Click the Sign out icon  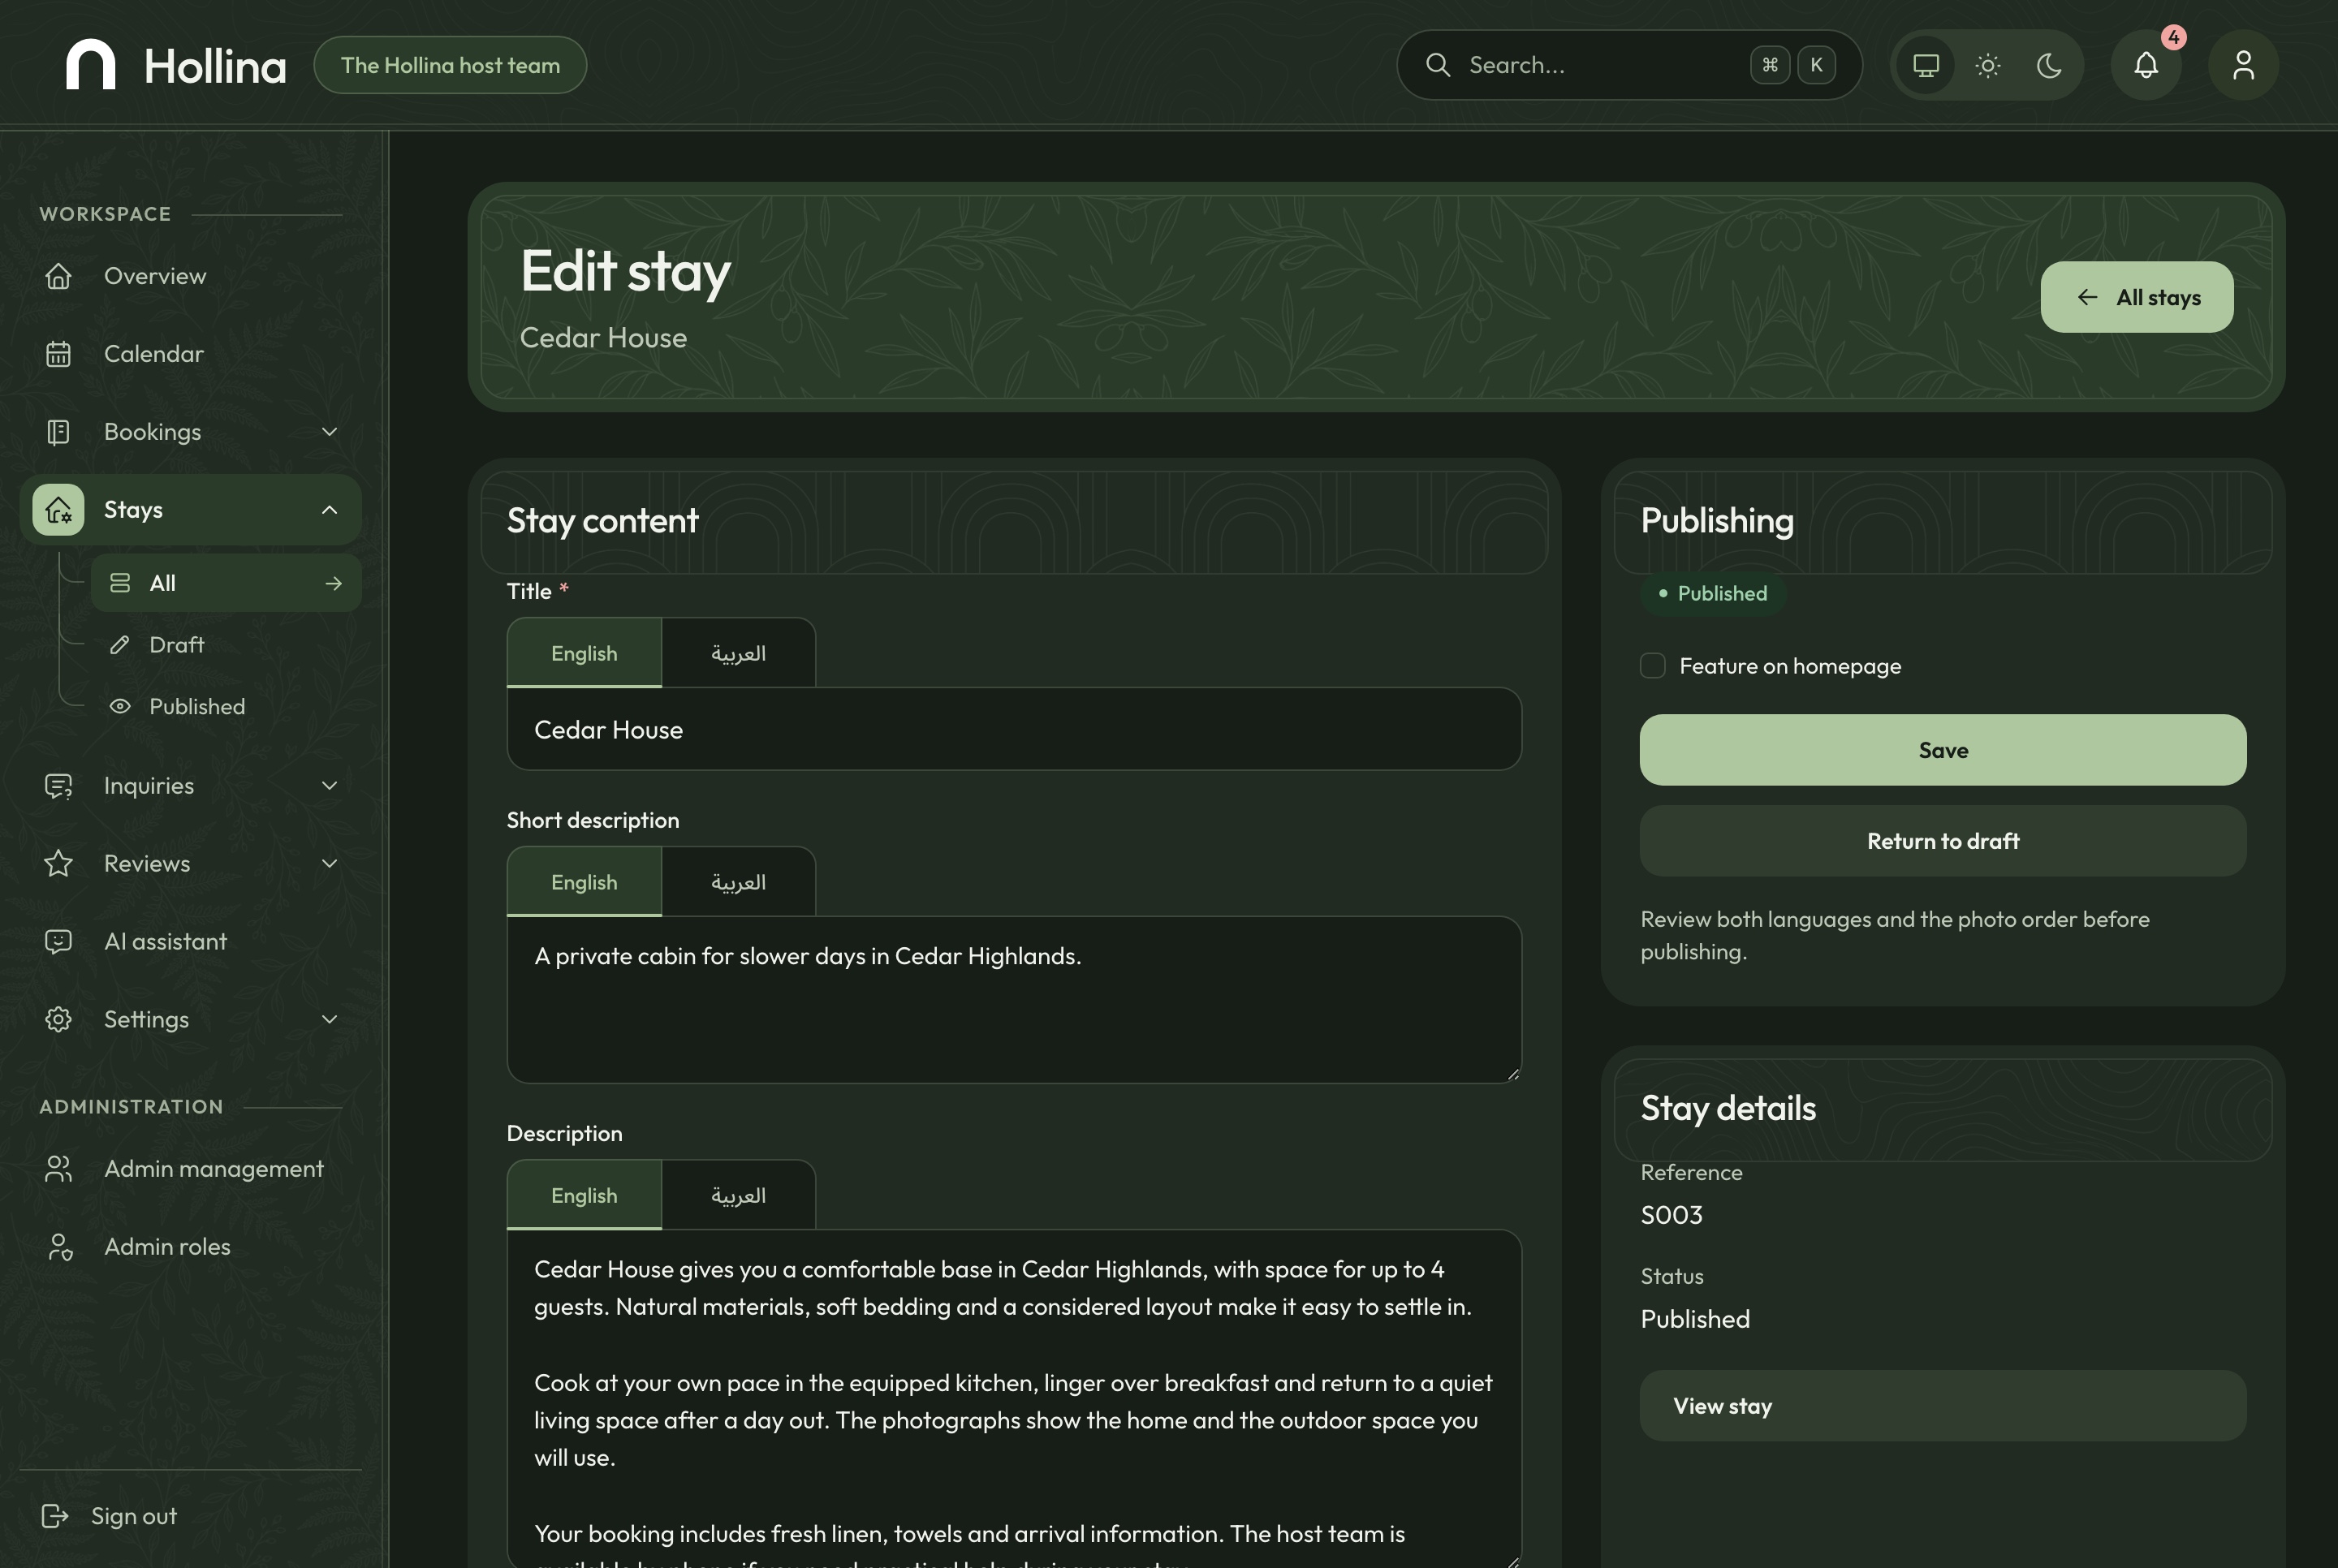(x=54, y=1516)
